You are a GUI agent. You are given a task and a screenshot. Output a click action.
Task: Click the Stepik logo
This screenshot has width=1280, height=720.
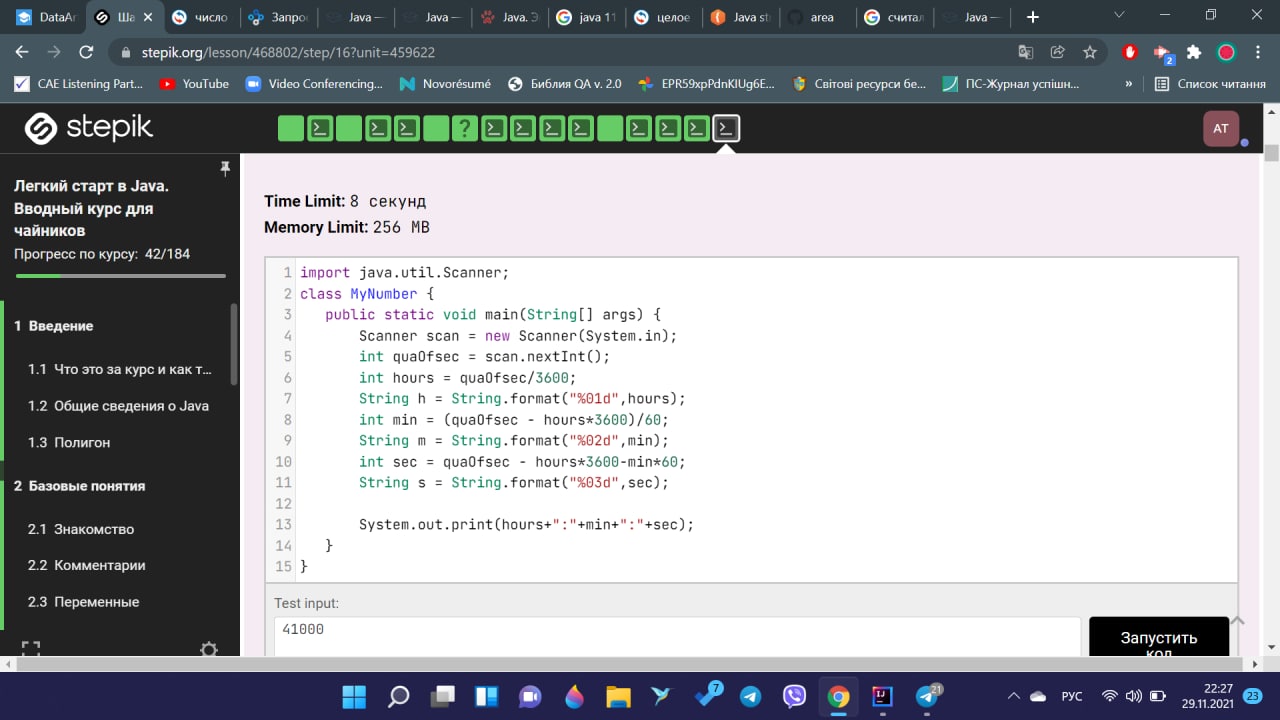(89, 128)
